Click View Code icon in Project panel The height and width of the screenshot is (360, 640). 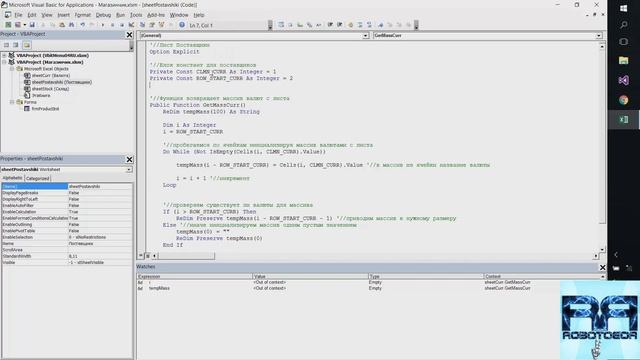click(x=6, y=45)
